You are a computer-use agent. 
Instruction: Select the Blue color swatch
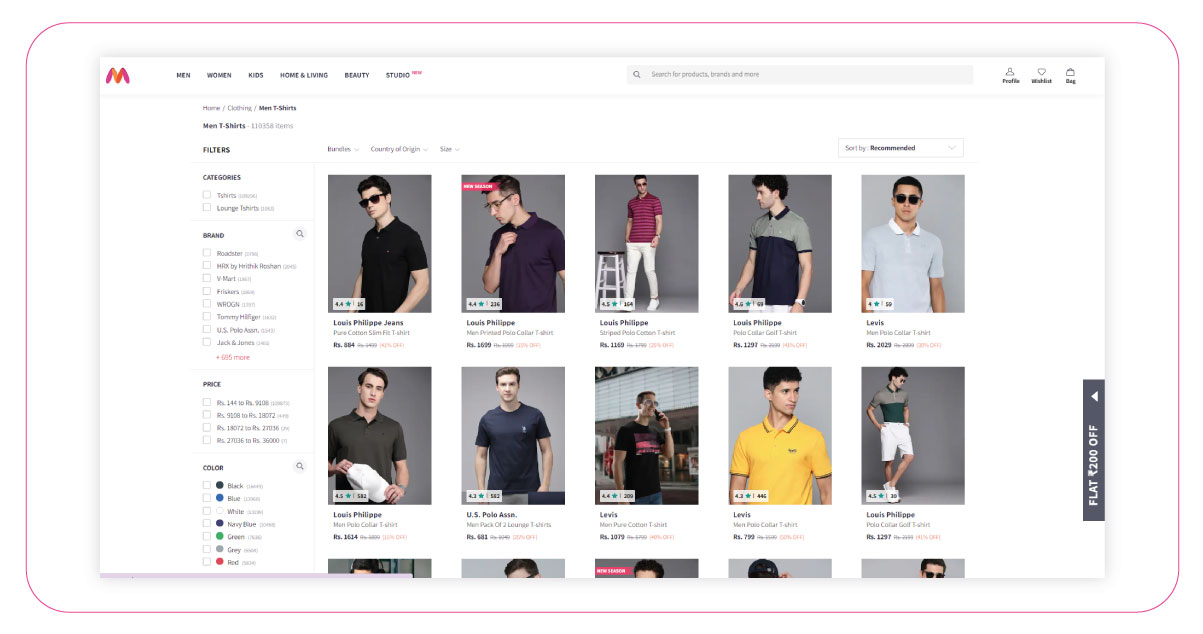[x=220, y=498]
